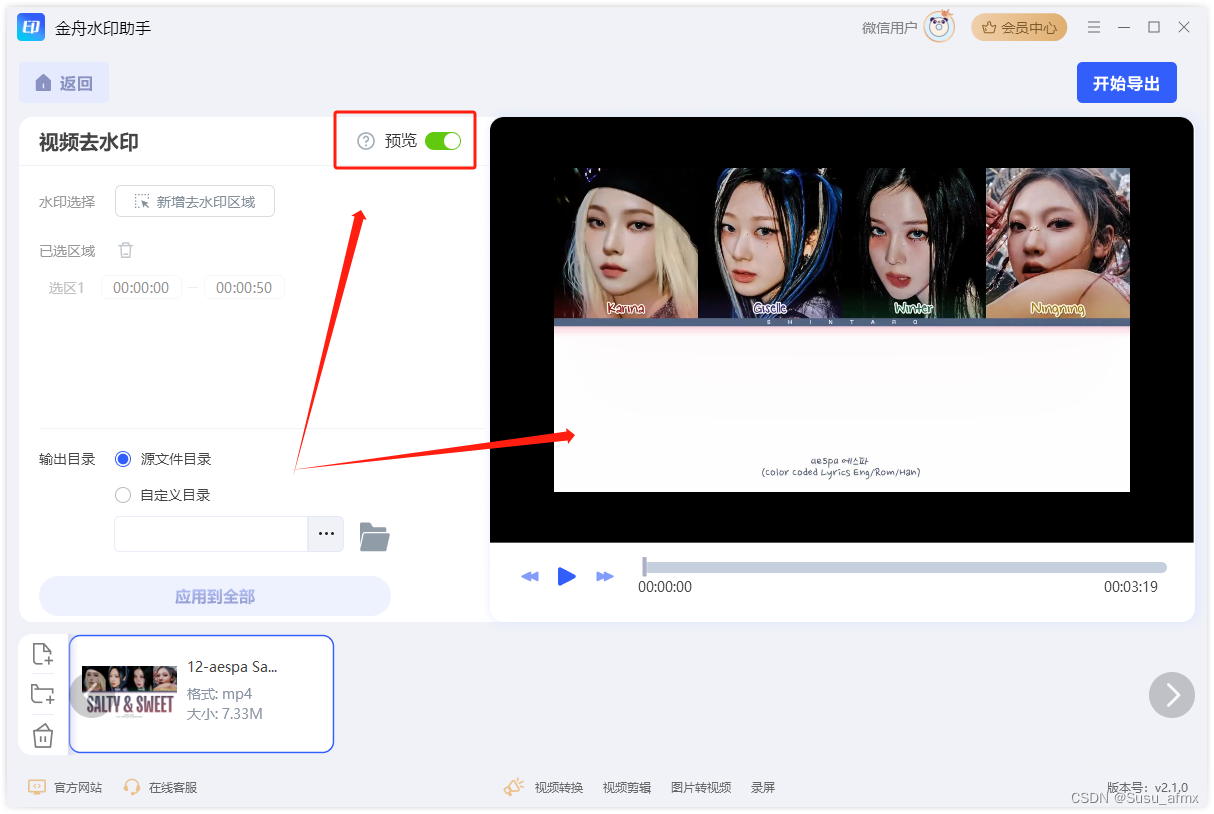
Task: Maximize the application window
Action: click(x=1154, y=27)
